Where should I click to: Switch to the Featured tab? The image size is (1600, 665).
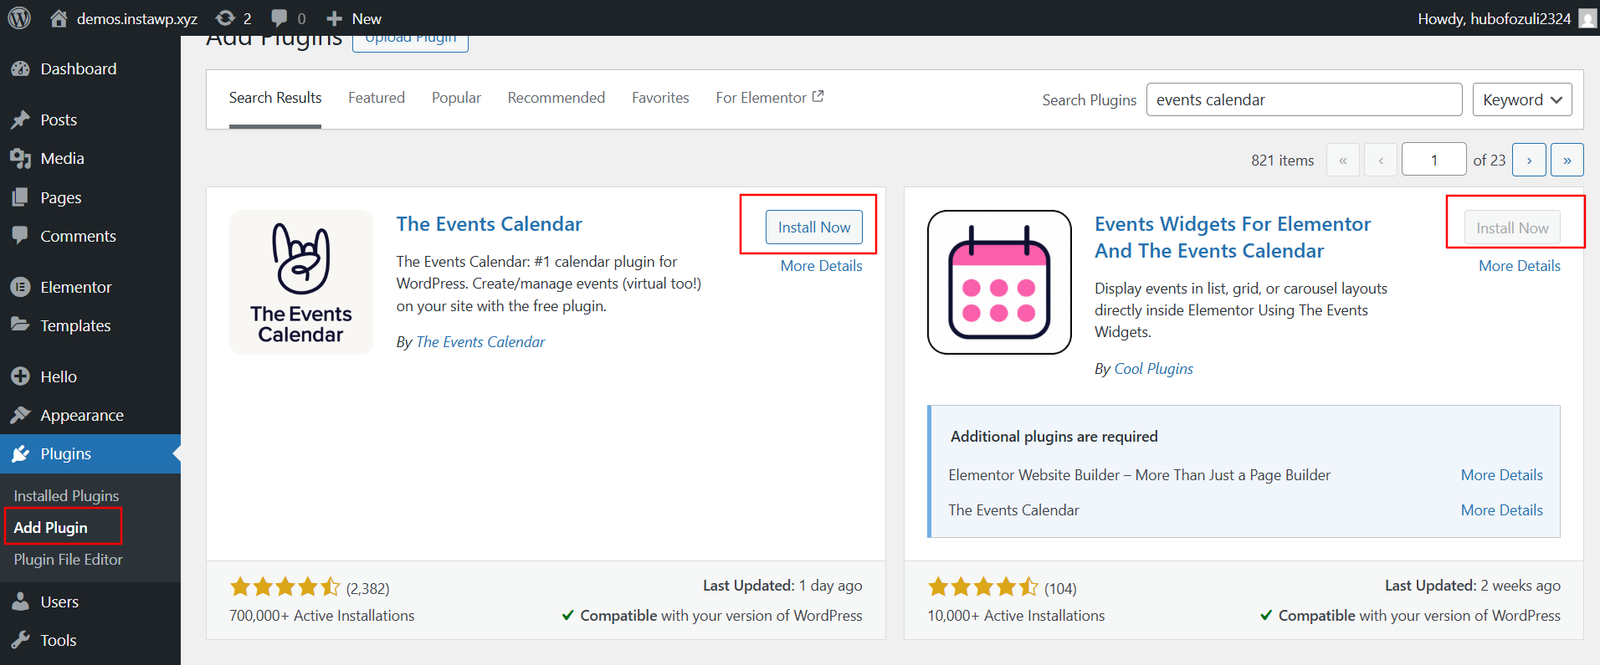[376, 98]
